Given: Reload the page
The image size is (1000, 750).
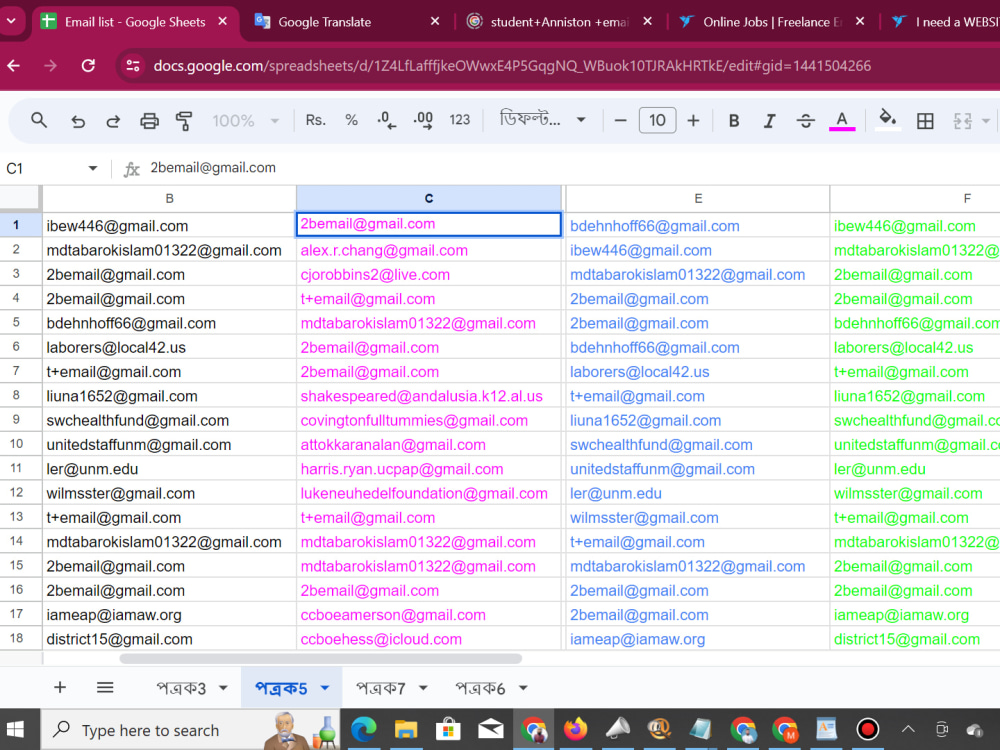Looking at the screenshot, I should [x=88, y=66].
